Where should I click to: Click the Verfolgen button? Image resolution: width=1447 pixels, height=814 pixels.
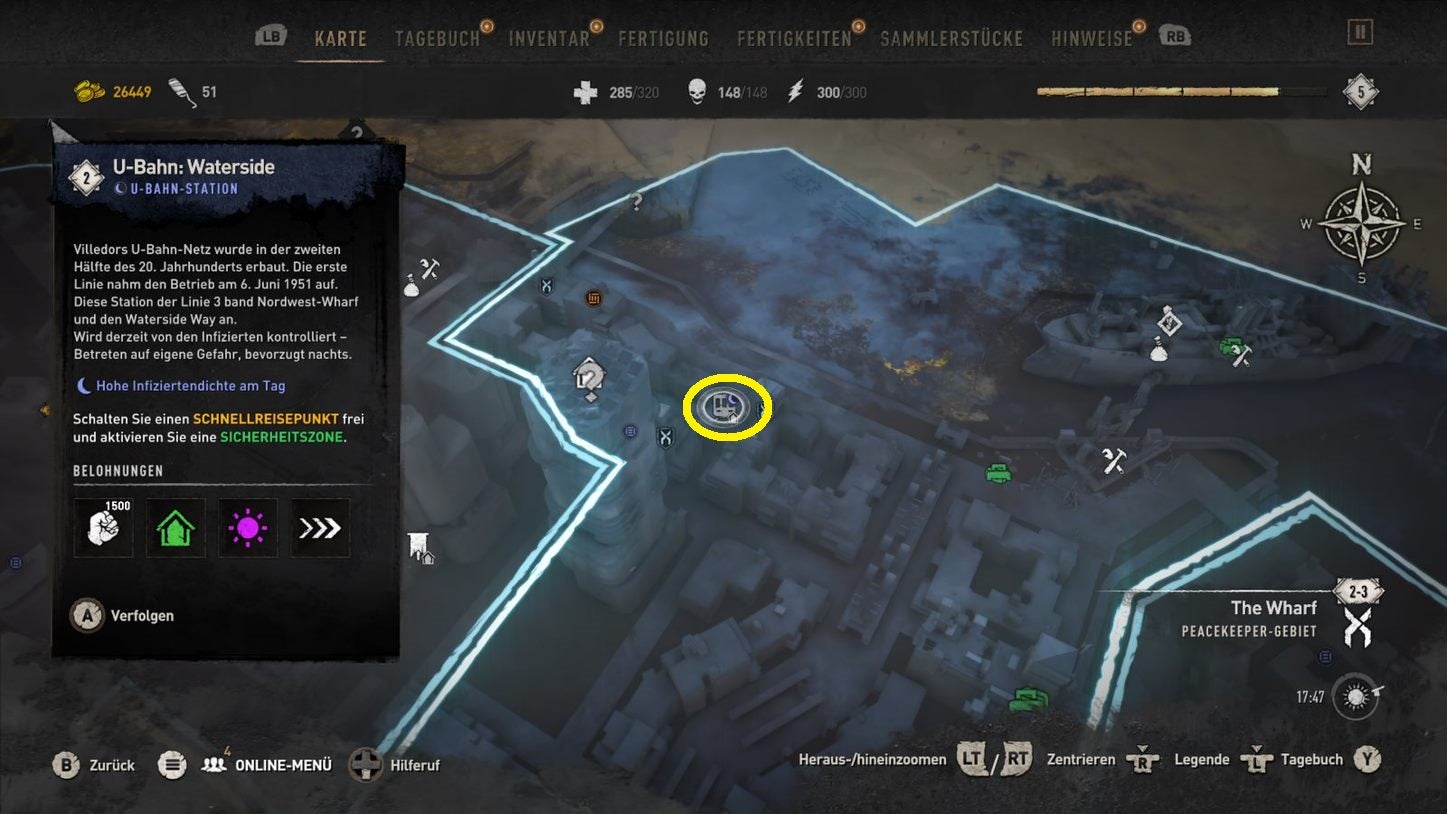coord(122,616)
